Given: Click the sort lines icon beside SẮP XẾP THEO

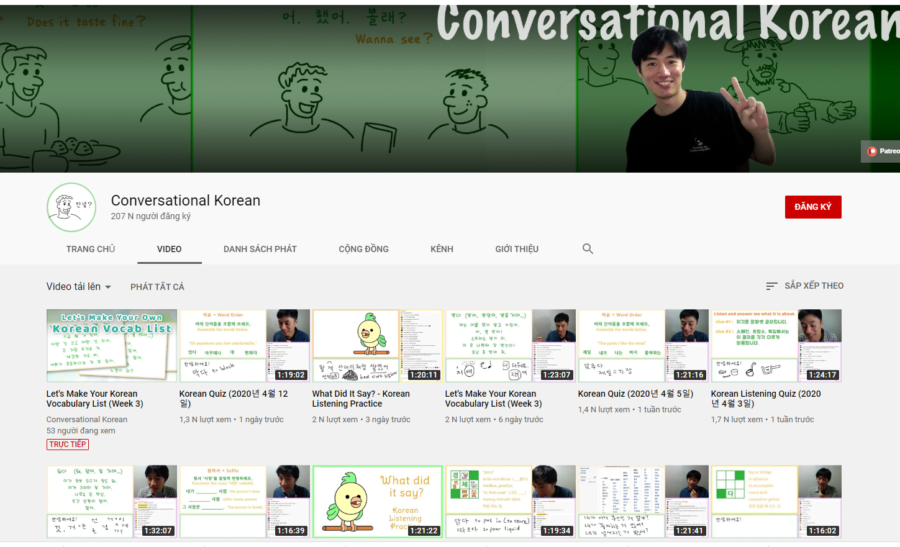Looking at the screenshot, I should (771, 286).
